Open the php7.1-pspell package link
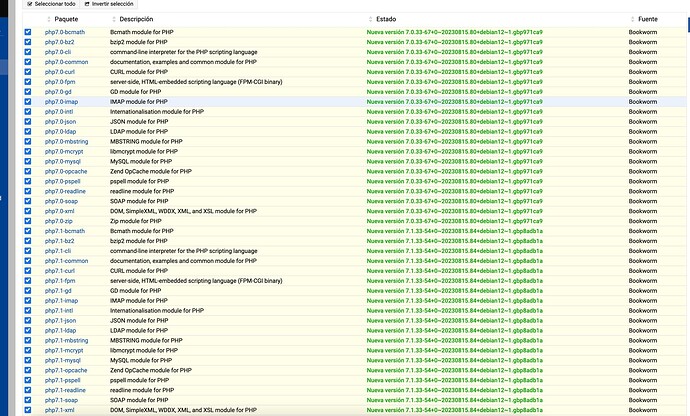 point(62,380)
